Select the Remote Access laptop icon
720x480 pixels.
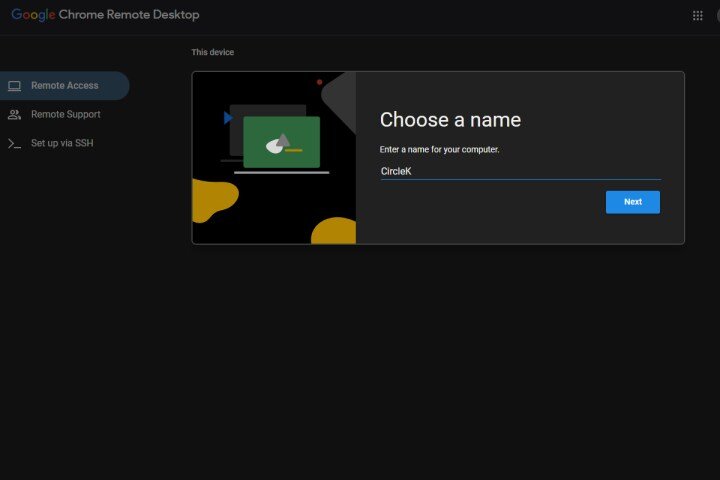coord(14,86)
